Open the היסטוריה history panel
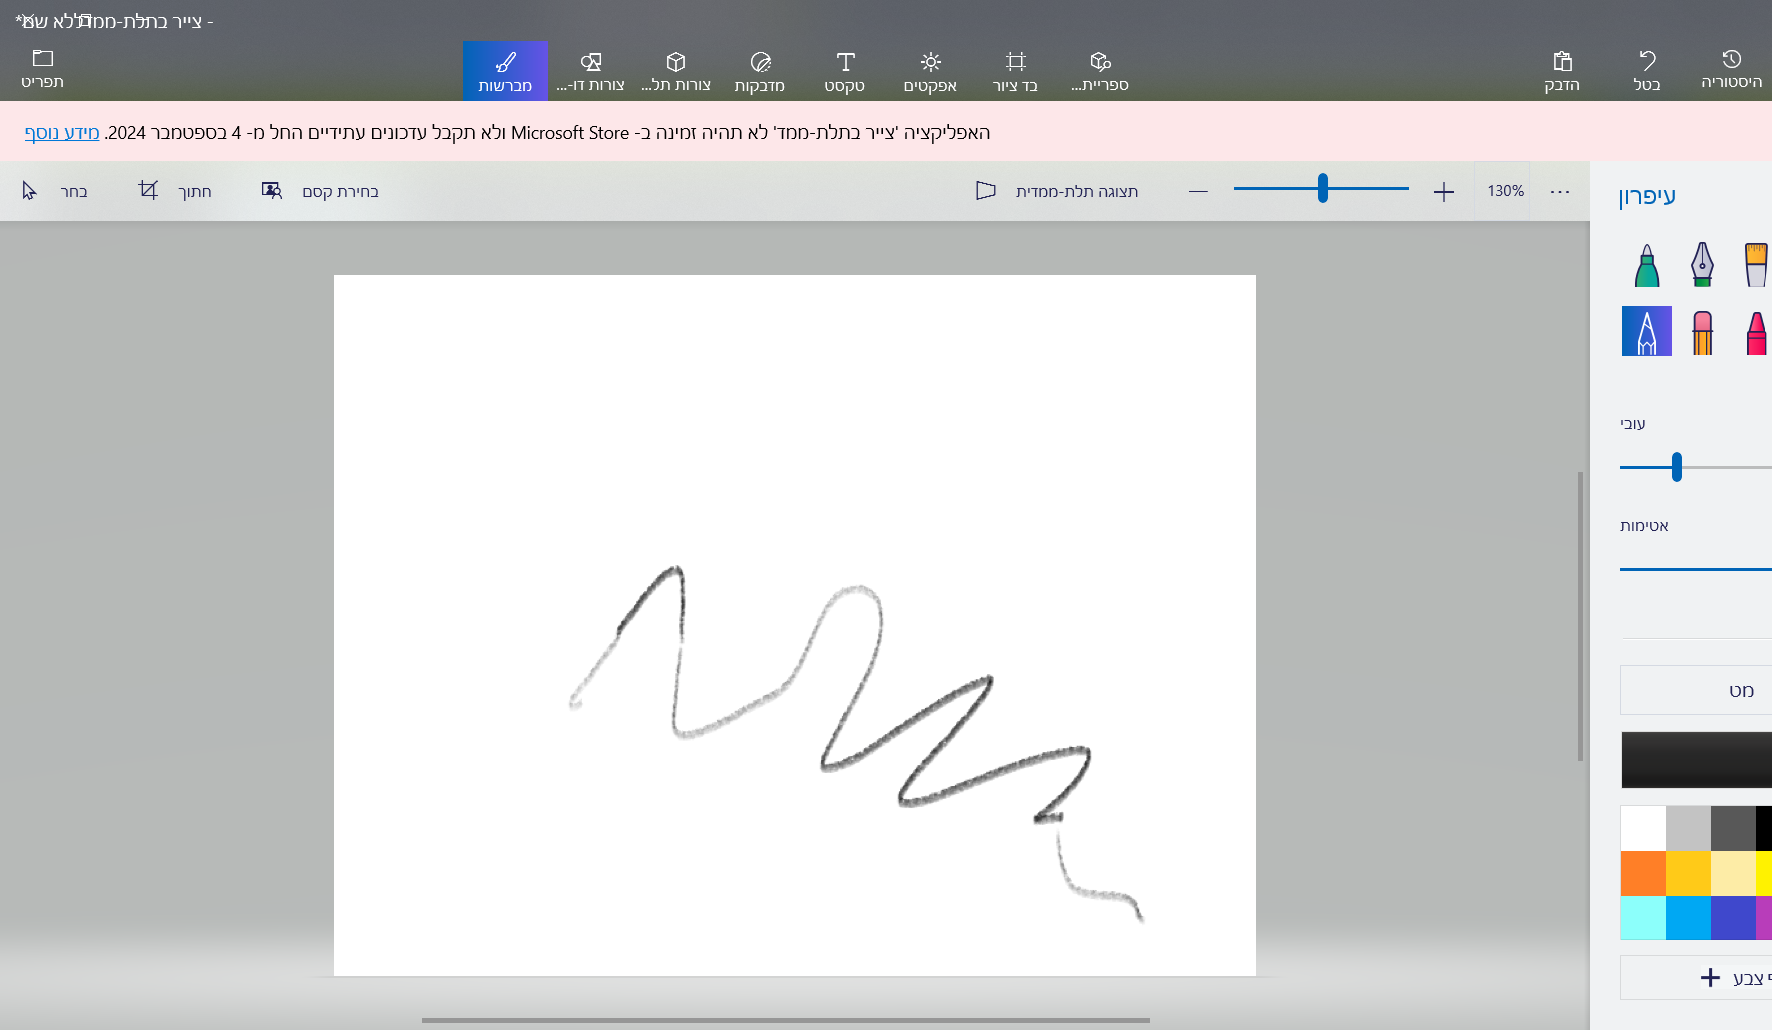This screenshot has width=1772, height=1030. coord(1732,69)
